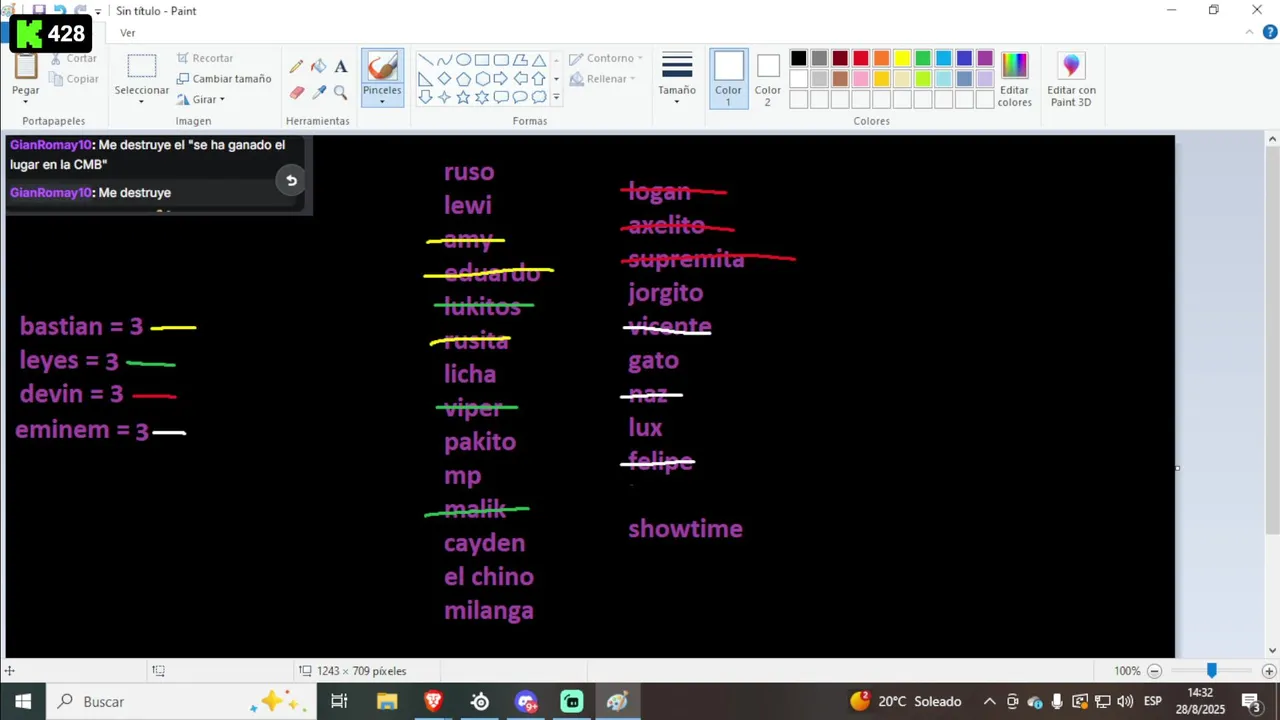Select the Text tool

point(340,67)
